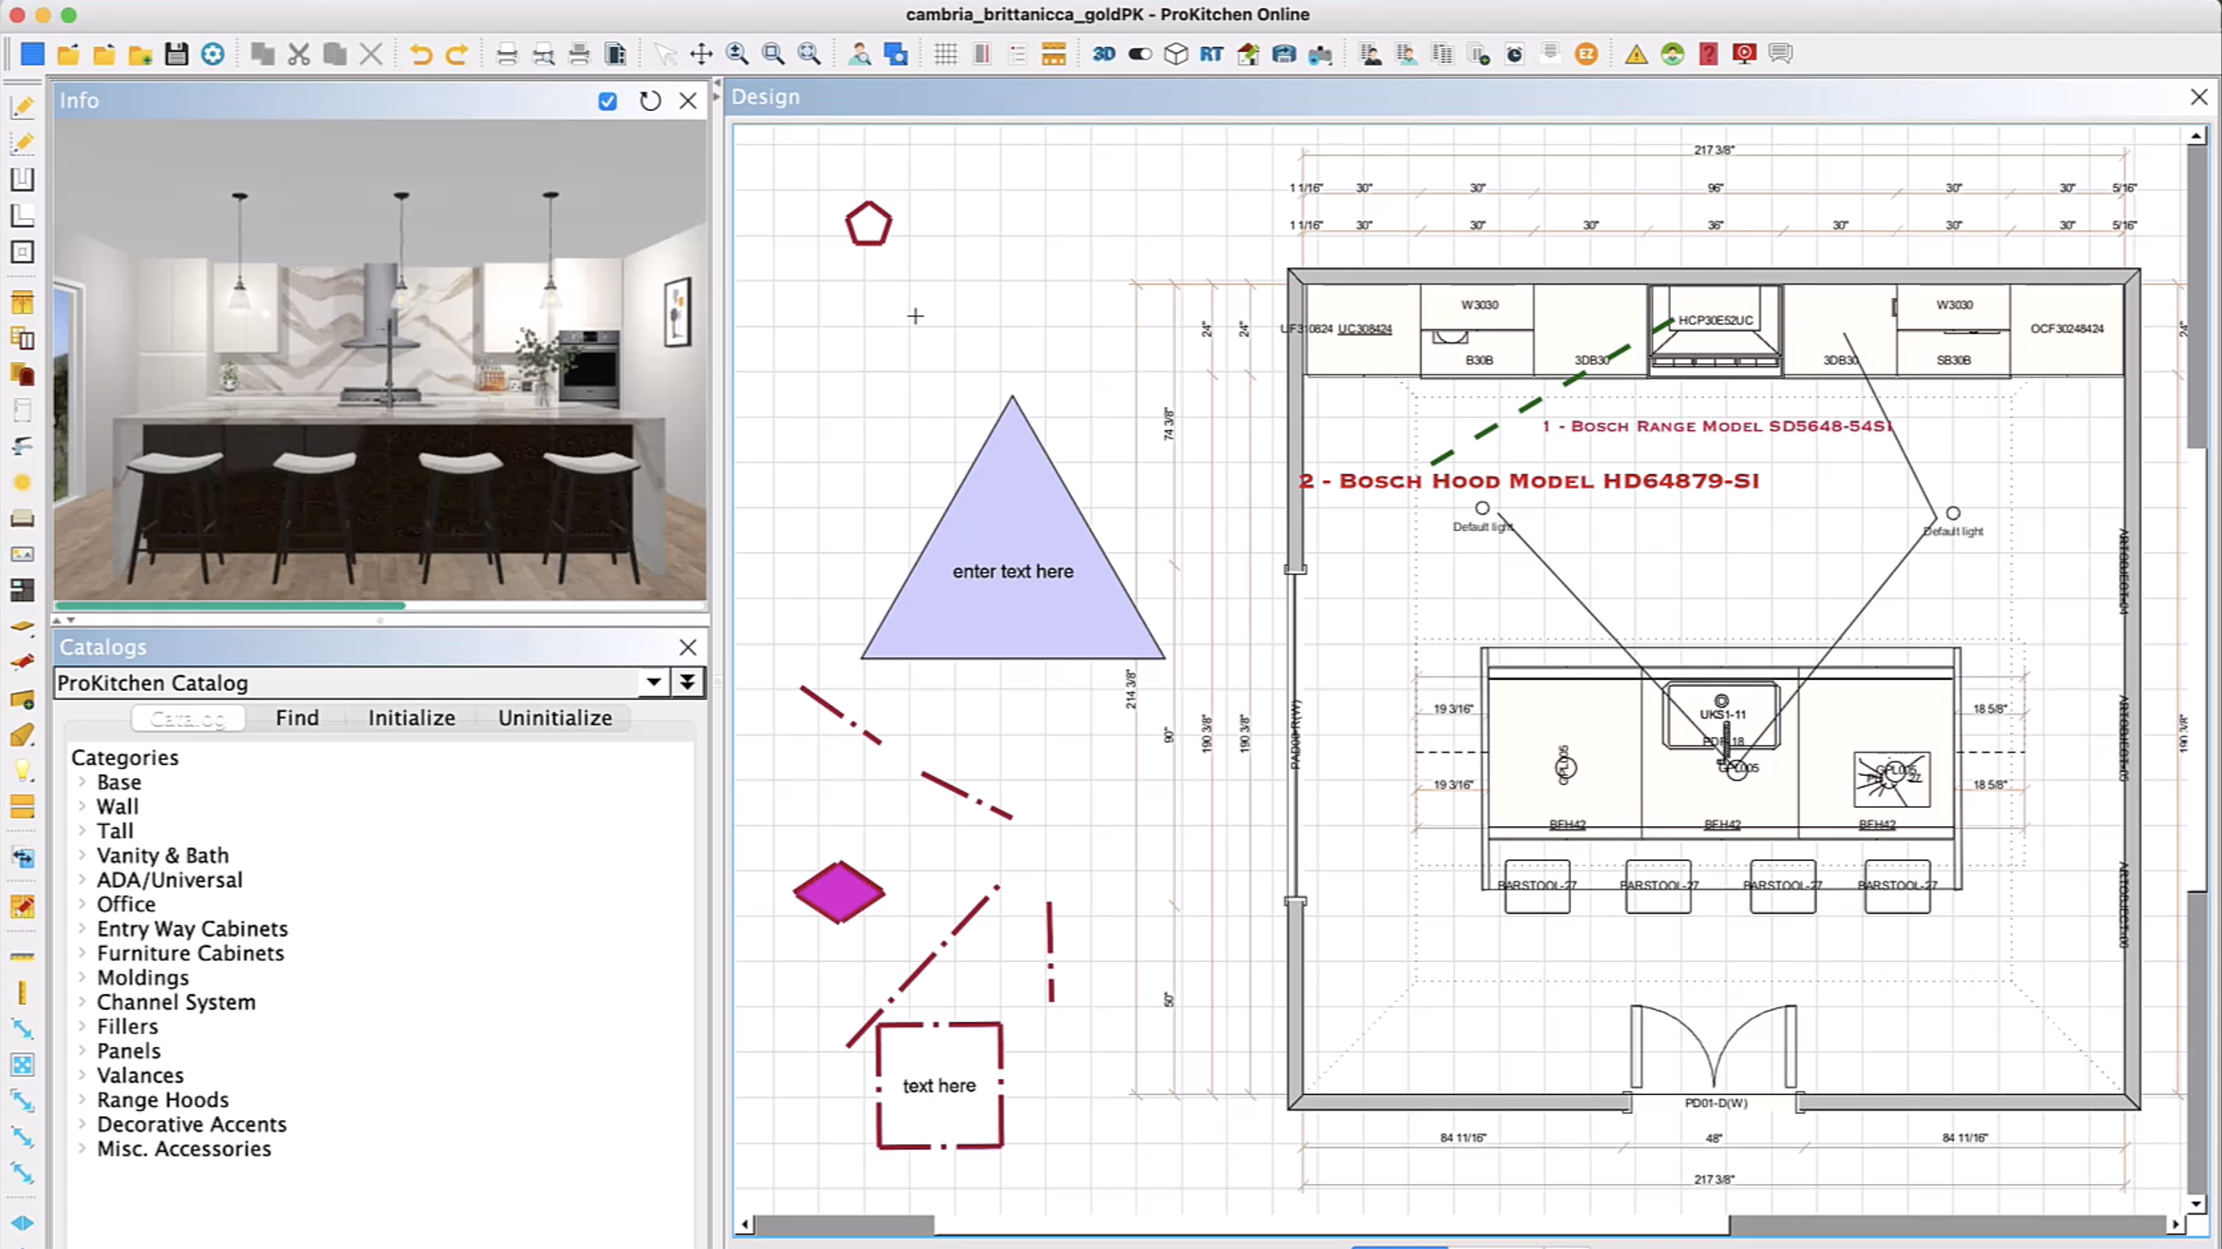Image resolution: width=2222 pixels, height=1249 pixels.
Task: Click the Design view vertical scrollbar
Action: coord(2196,670)
